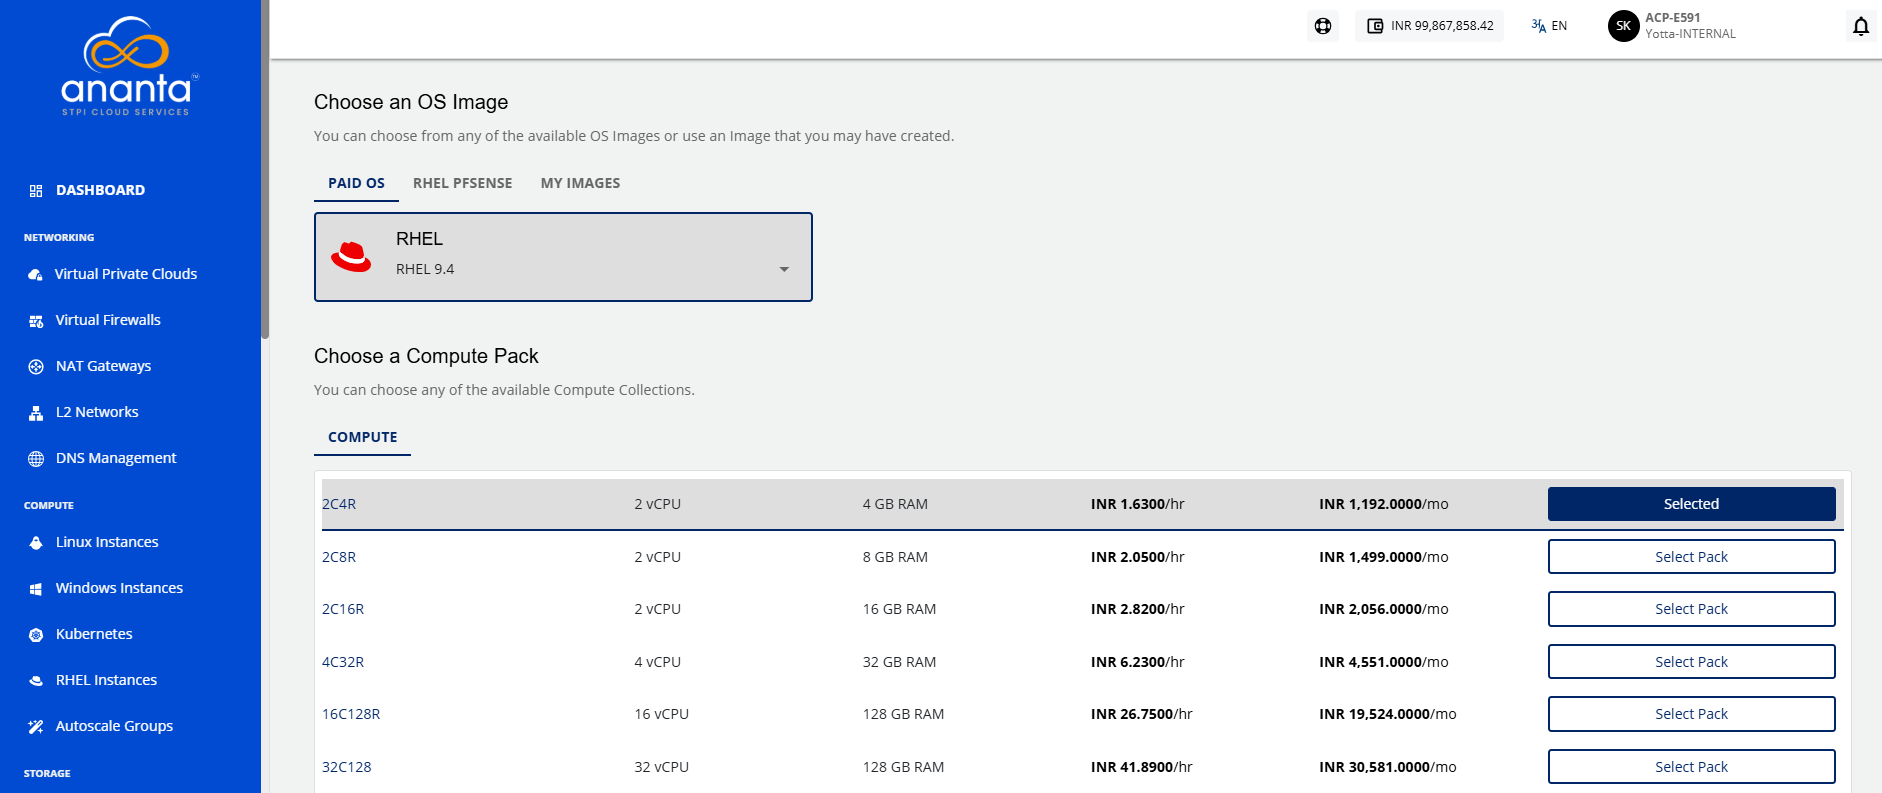Image resolution: width=1882 pixels, height=793 pixels.
Task: Navigate to DNS Management
Action: pyautogui.click(x=116, y=458)
